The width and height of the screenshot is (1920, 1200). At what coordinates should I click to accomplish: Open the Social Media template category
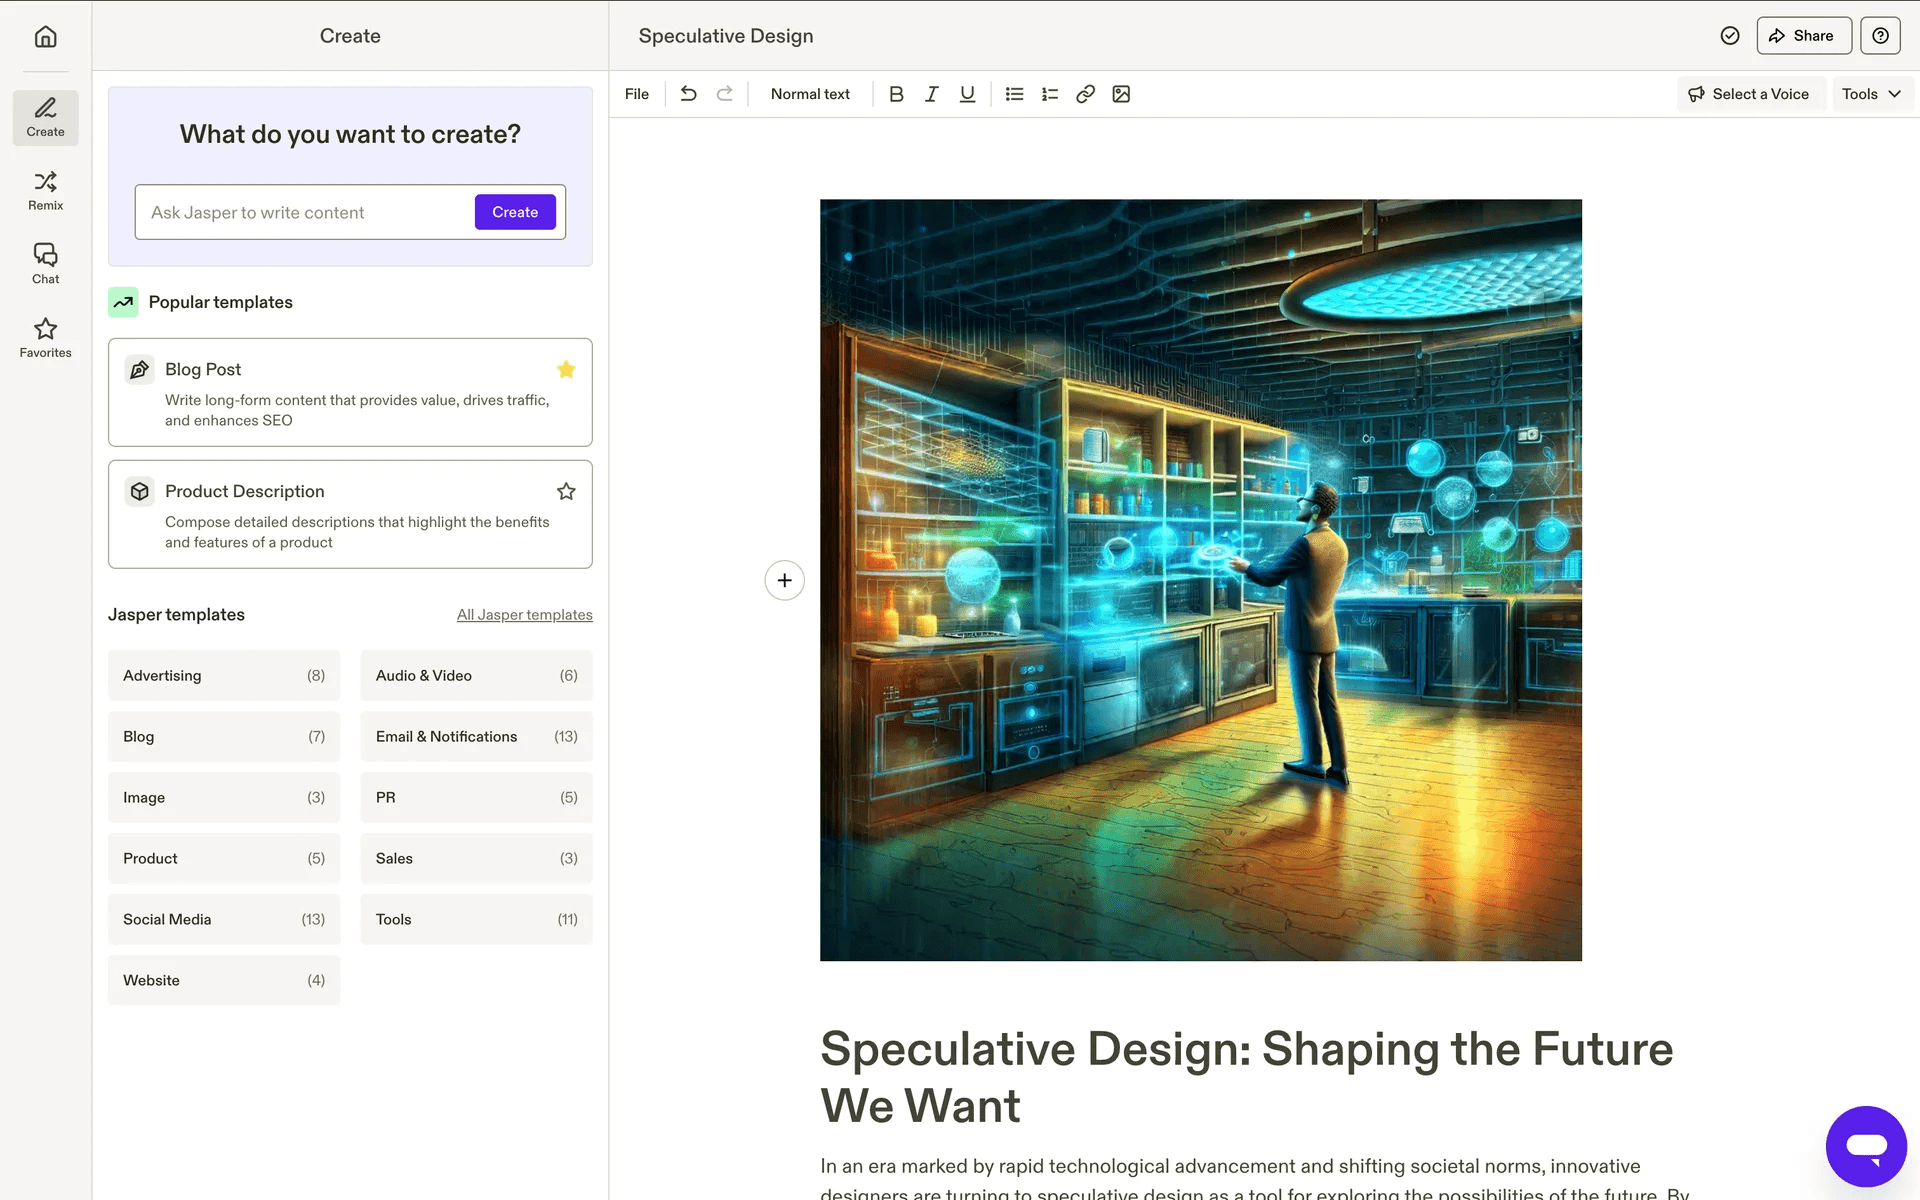[x=223, y=919]
